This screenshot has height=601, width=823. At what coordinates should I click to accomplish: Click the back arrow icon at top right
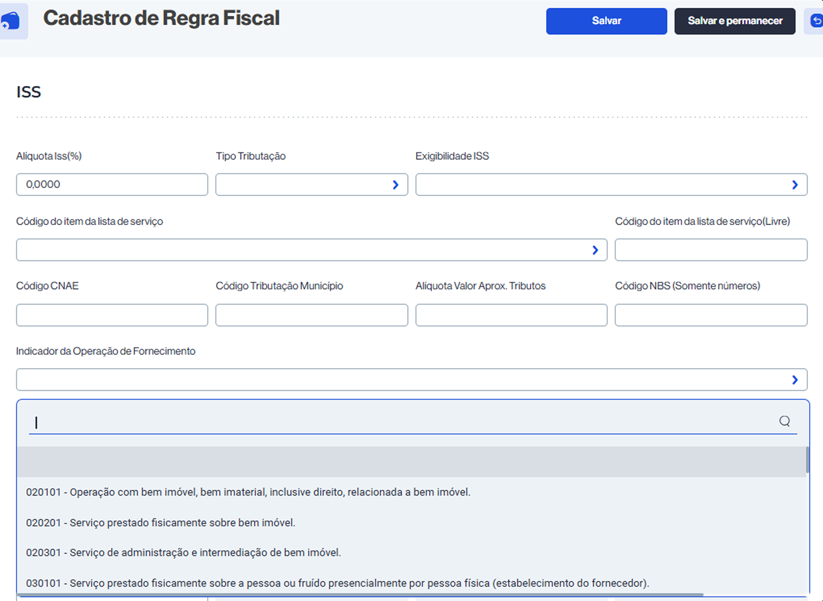815,21
